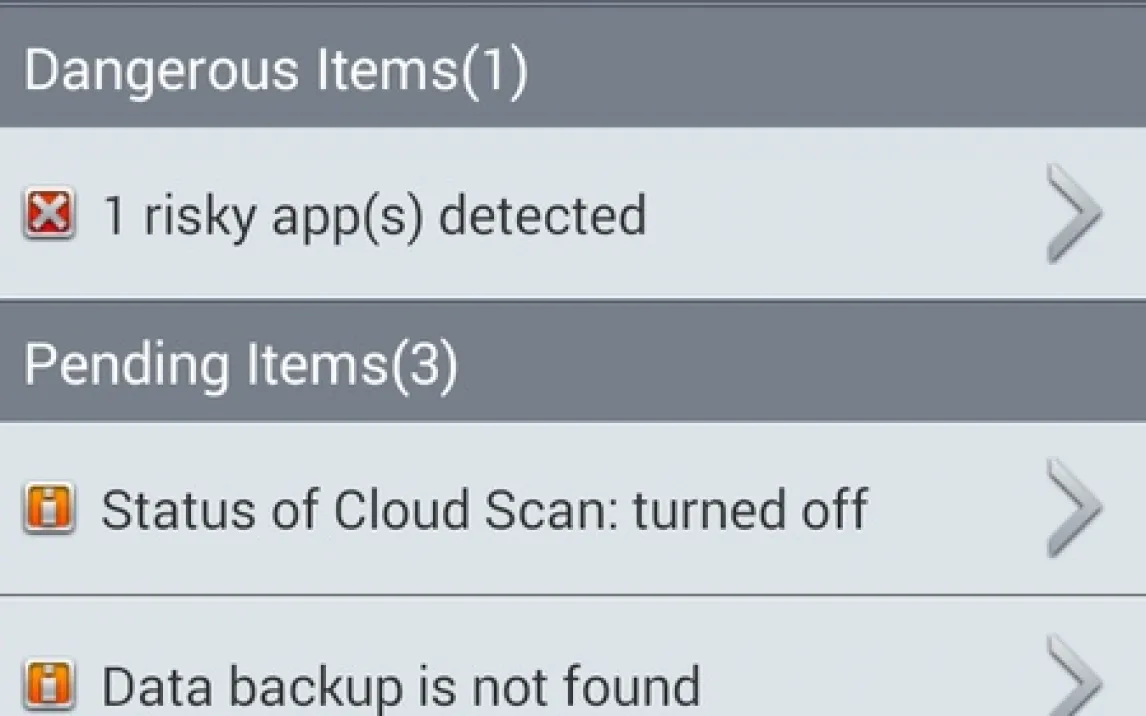This screenshot has height=716, width=1146.
Task: Click the count (3) in Pending Items
Action: [424, 365]
